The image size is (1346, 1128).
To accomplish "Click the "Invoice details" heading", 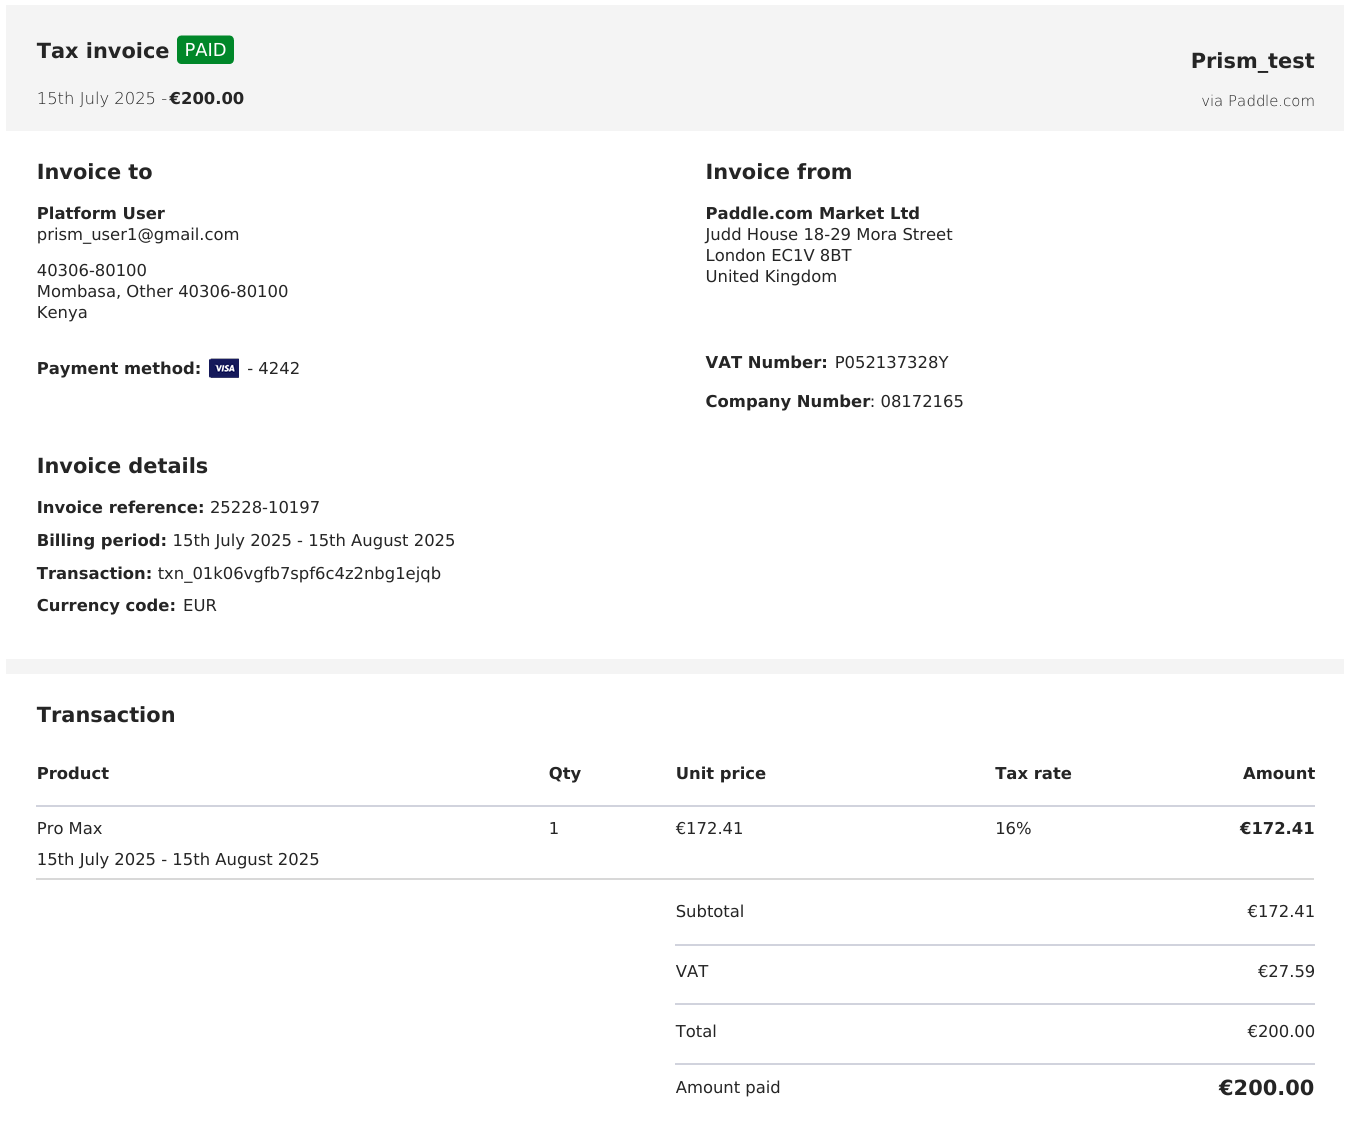I will [122, 466].
